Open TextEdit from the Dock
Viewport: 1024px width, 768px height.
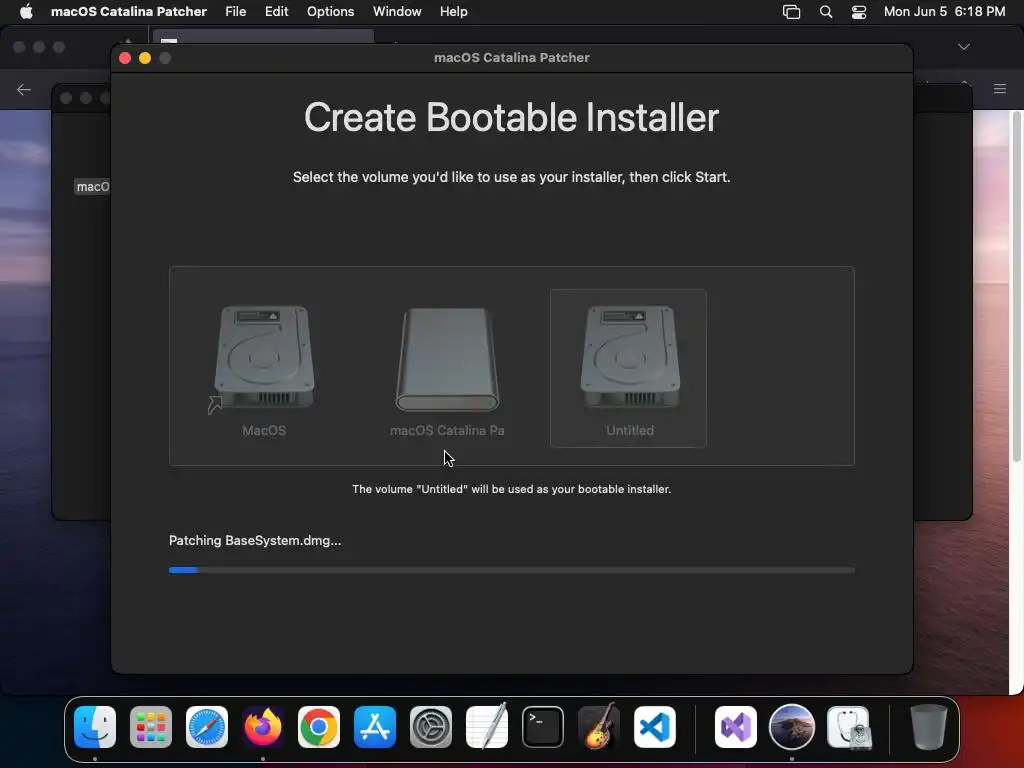487,727
